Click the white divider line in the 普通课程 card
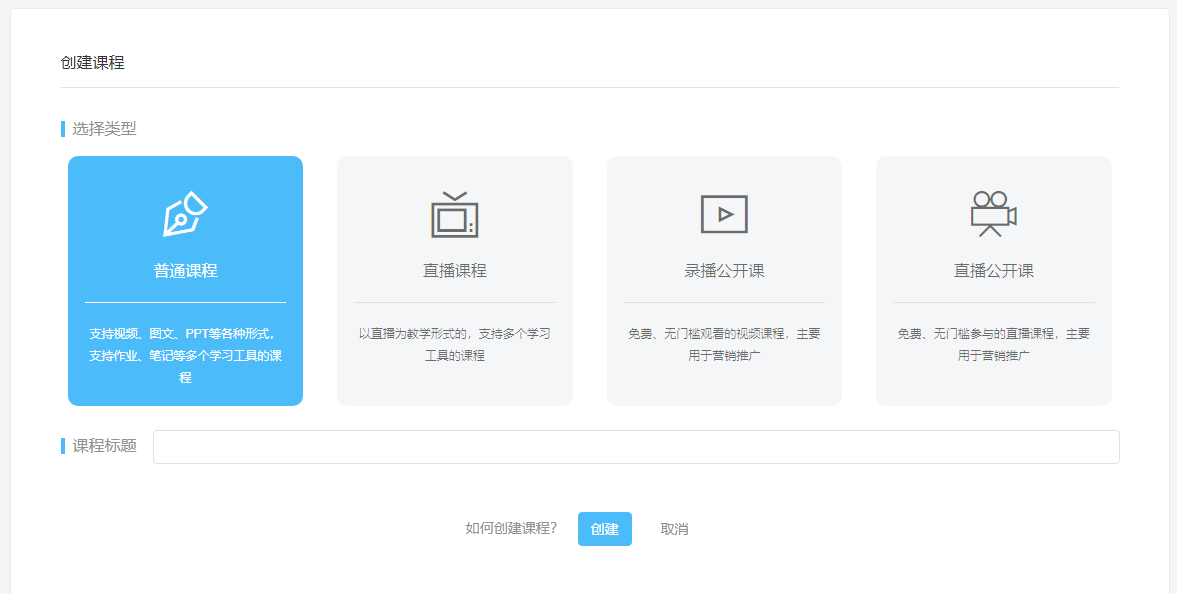Viewport: 1177px width, 594px height. [x=185, y=302]
